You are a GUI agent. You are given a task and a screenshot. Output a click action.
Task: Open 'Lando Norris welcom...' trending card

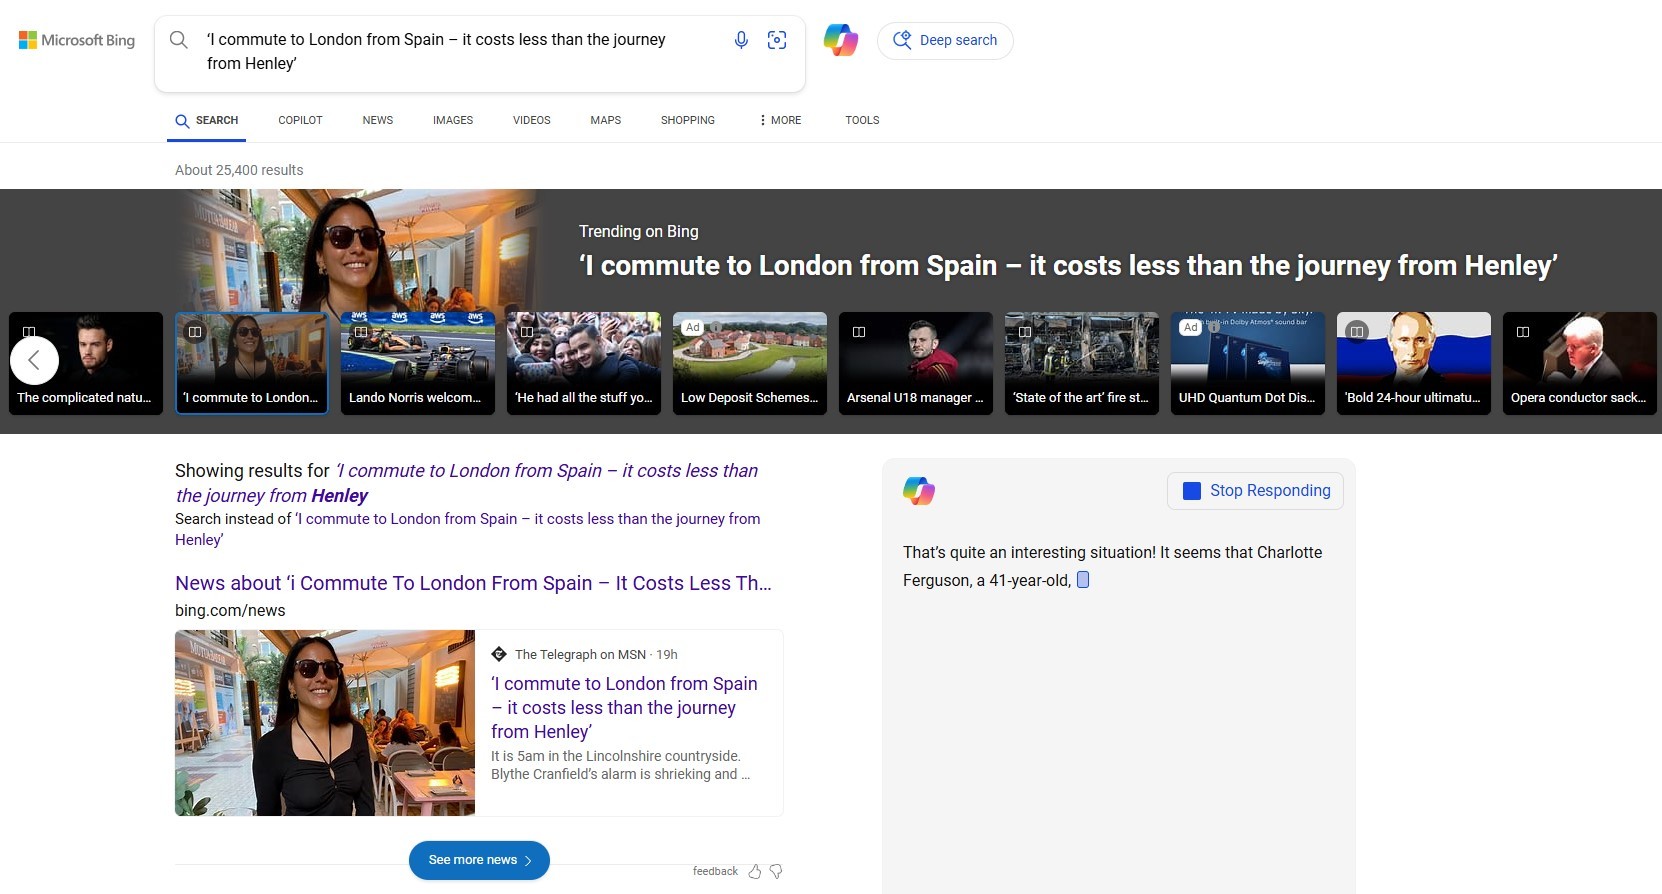pos(418,363)
